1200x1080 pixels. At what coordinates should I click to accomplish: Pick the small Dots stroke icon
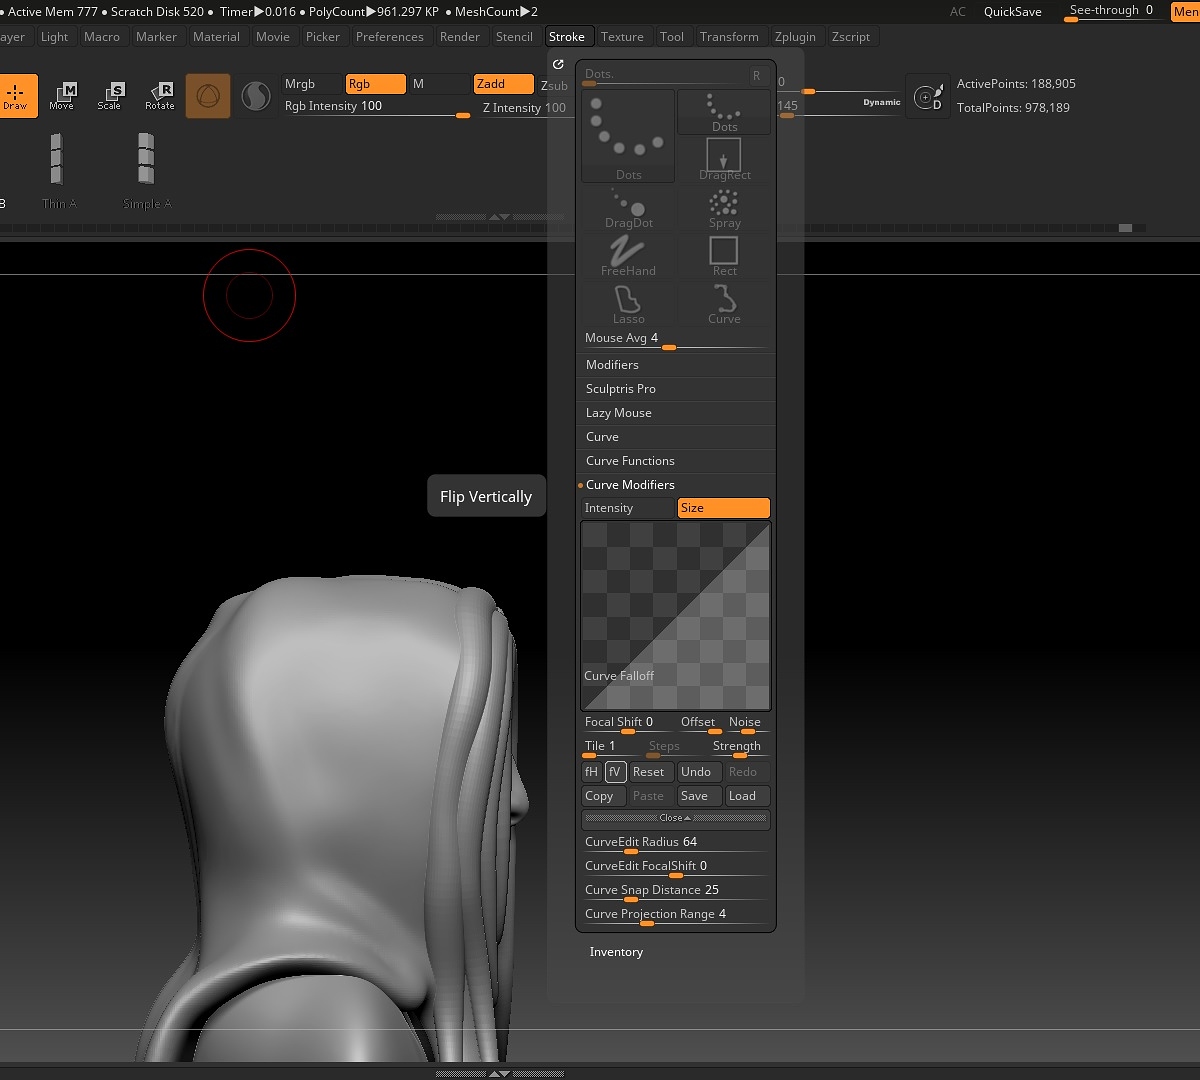click(724, 111)
